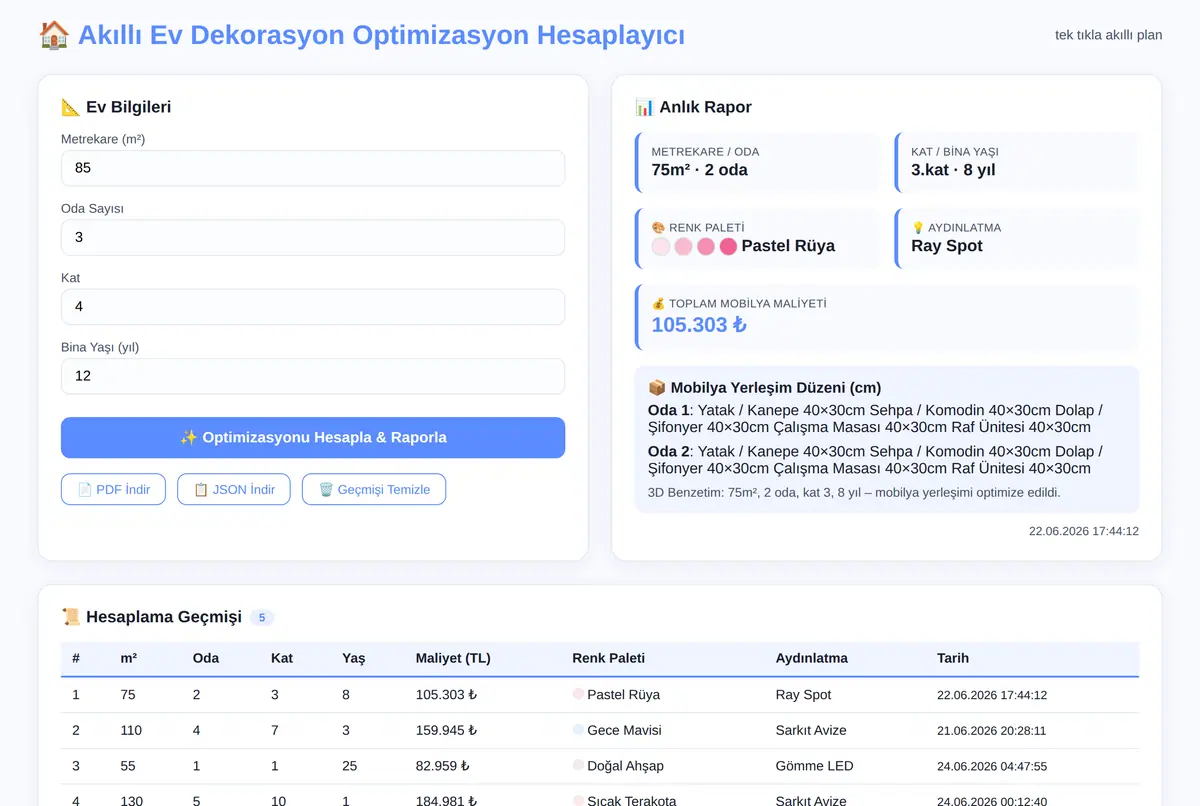Image resolution: width=1200 pixels, height=806 pixels.
Task: Download report via PDF İndir button
Action: (113, 489)
